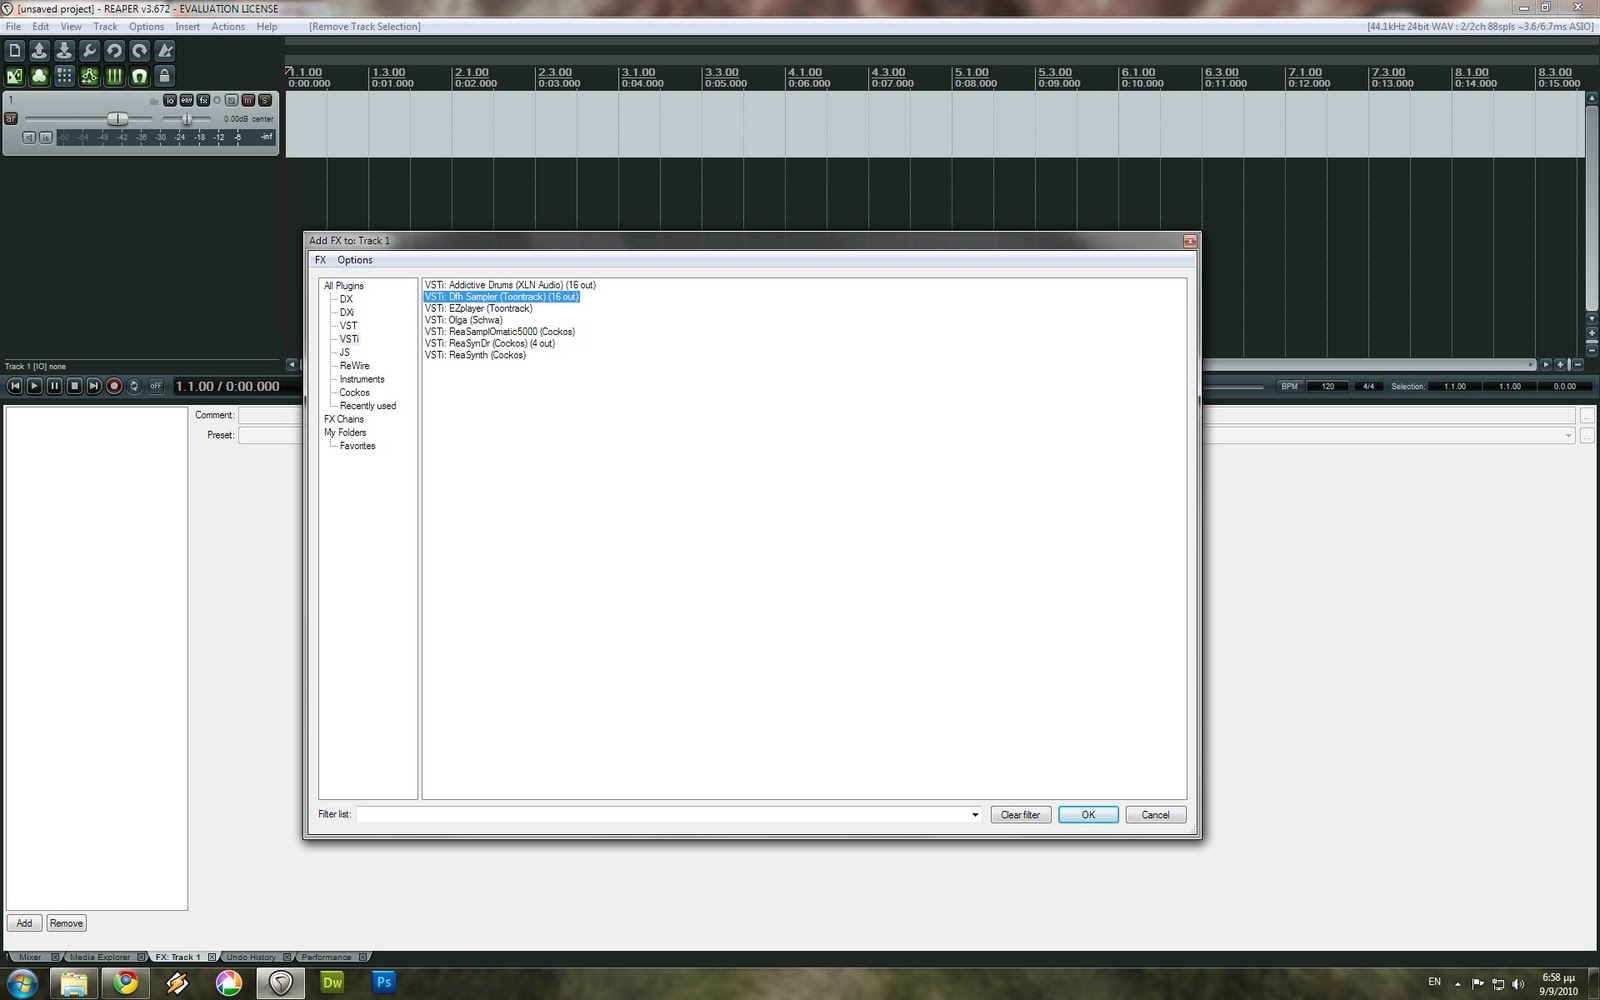Open the project settings wrench icon
This screenshot has height=1000, width=1600.
coord(88,50)
